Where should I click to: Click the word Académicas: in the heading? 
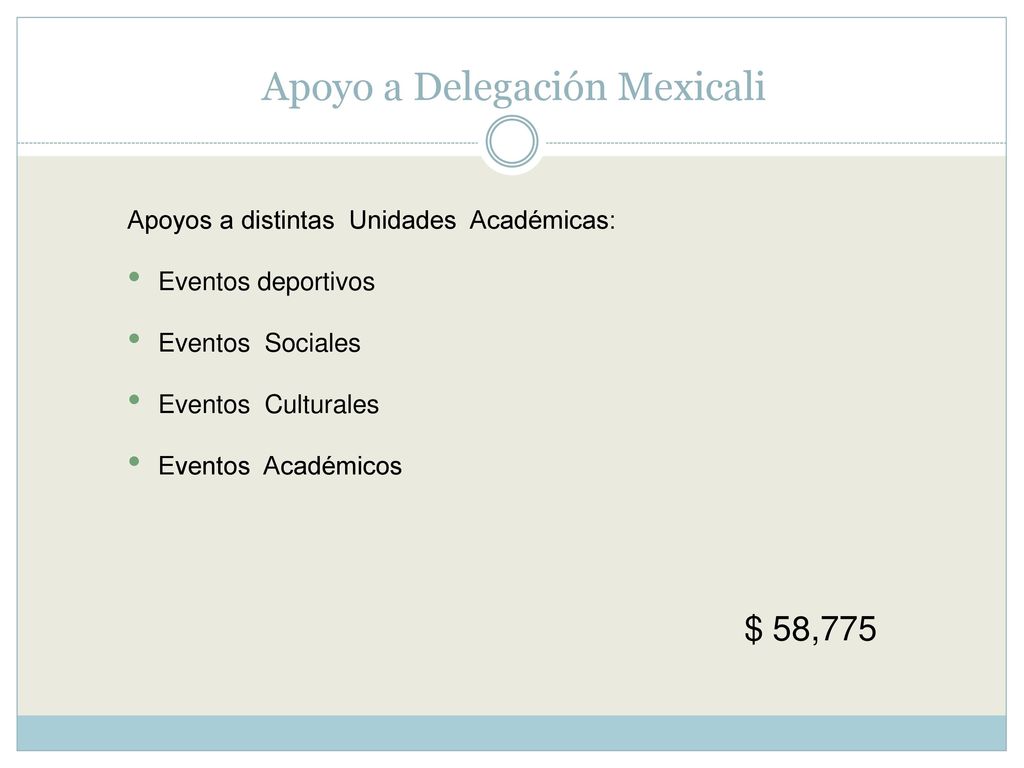542,220
